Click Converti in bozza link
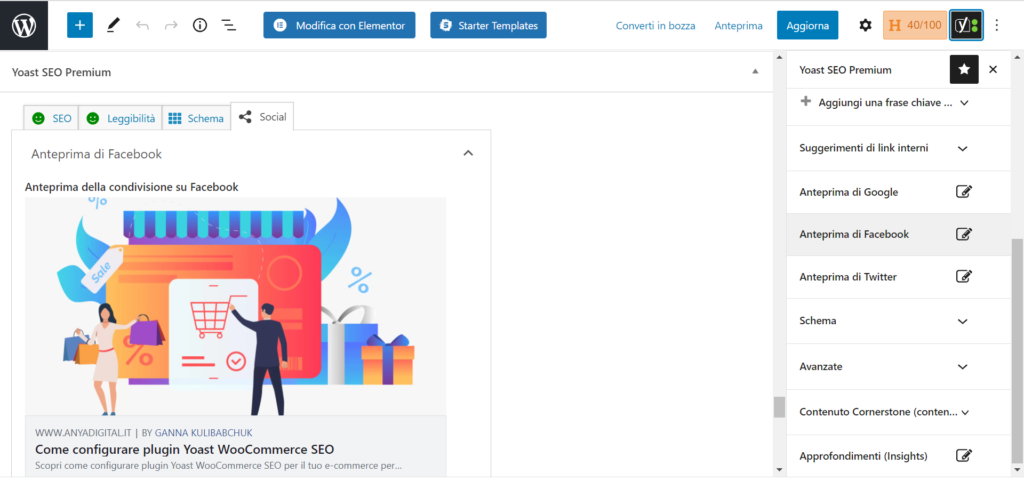This screenshot has height=481, width=1024. 655,25
